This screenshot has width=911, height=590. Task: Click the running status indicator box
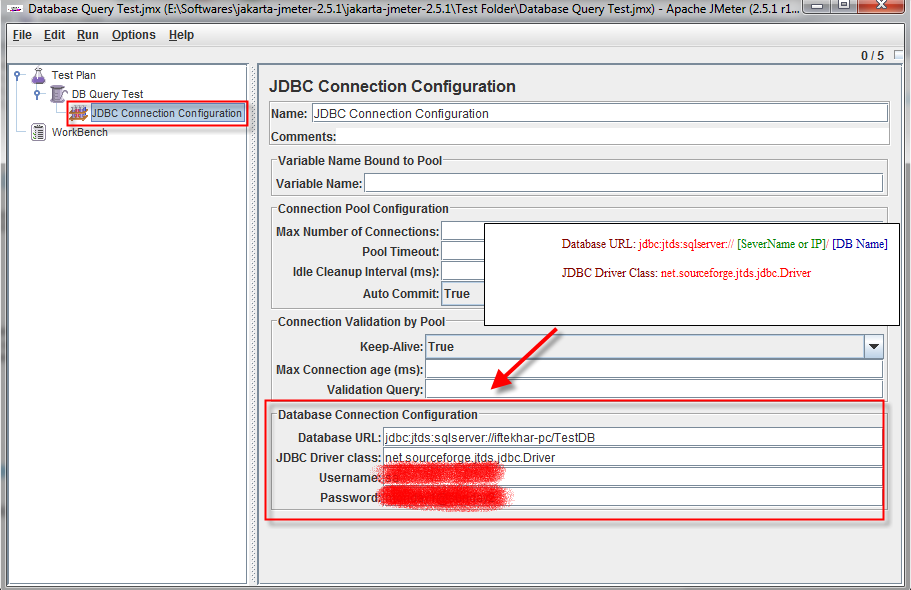pos(899,55)
